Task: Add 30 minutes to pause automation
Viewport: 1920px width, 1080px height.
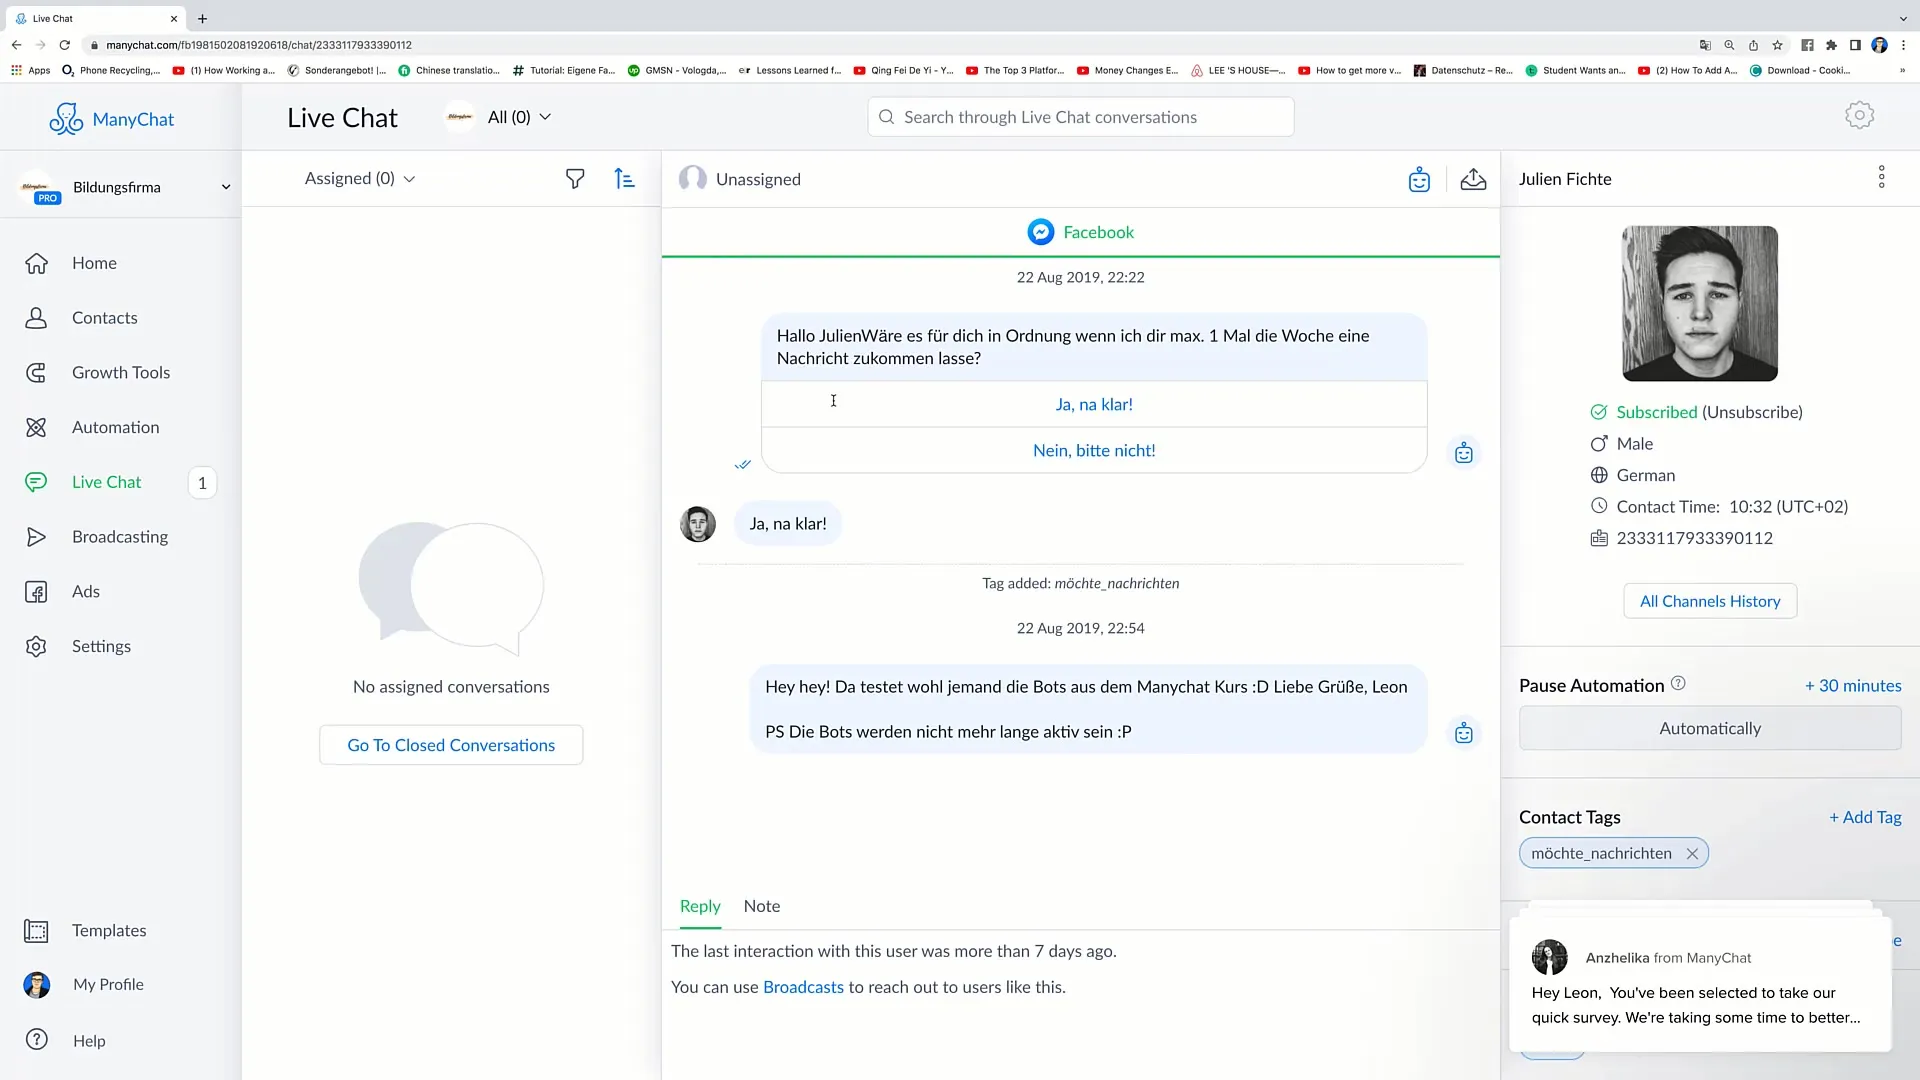Action: click(1853, 686)
